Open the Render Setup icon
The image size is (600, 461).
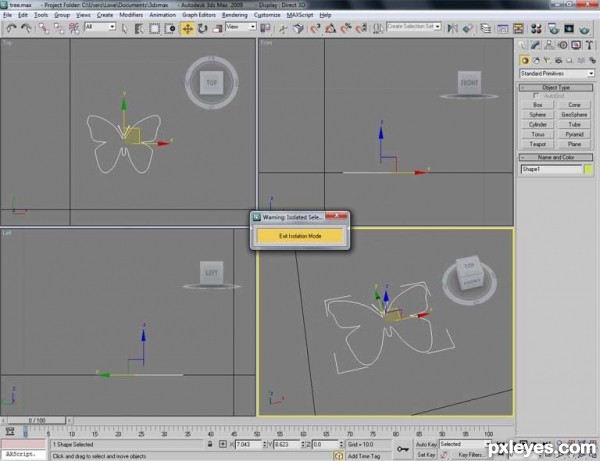553,28
